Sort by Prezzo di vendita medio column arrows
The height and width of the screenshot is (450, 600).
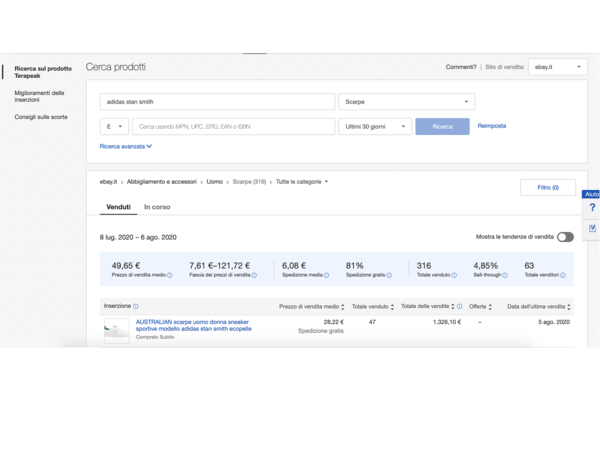[x=343, y=307]
